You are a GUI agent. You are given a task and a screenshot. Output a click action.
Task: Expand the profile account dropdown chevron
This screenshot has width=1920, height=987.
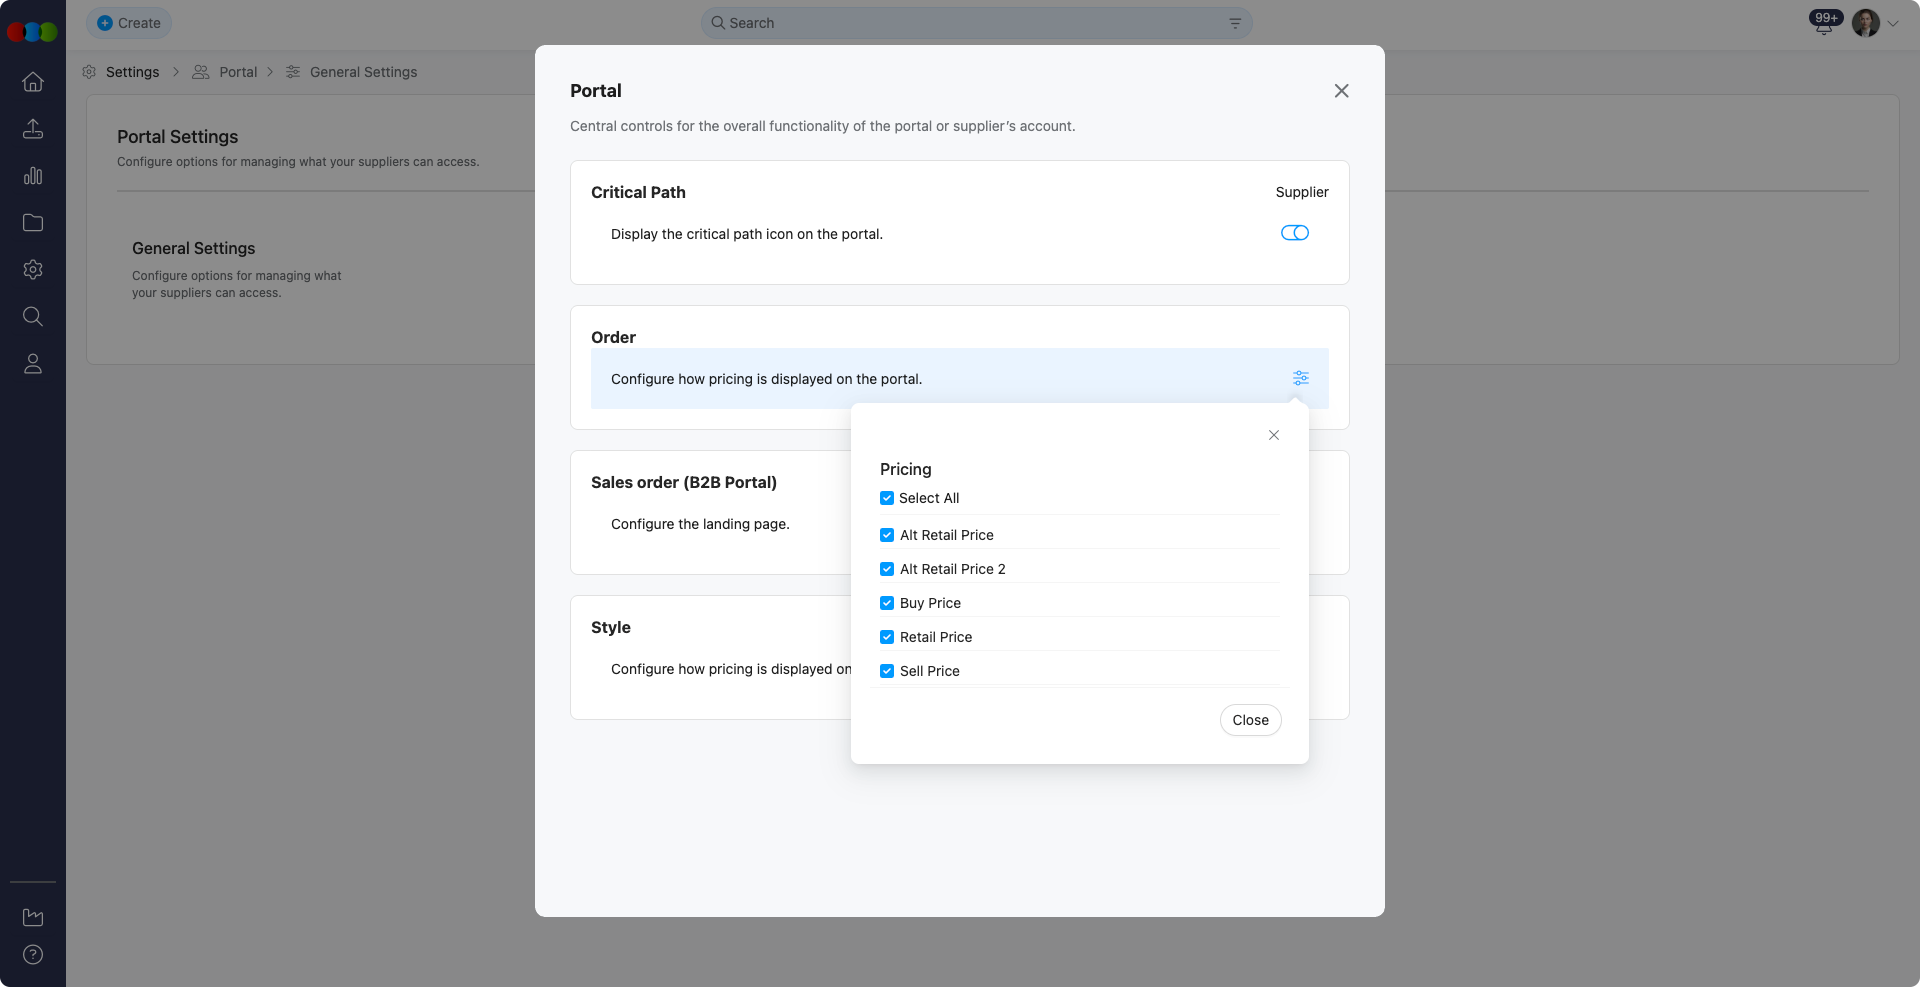tap(1893, 22)
